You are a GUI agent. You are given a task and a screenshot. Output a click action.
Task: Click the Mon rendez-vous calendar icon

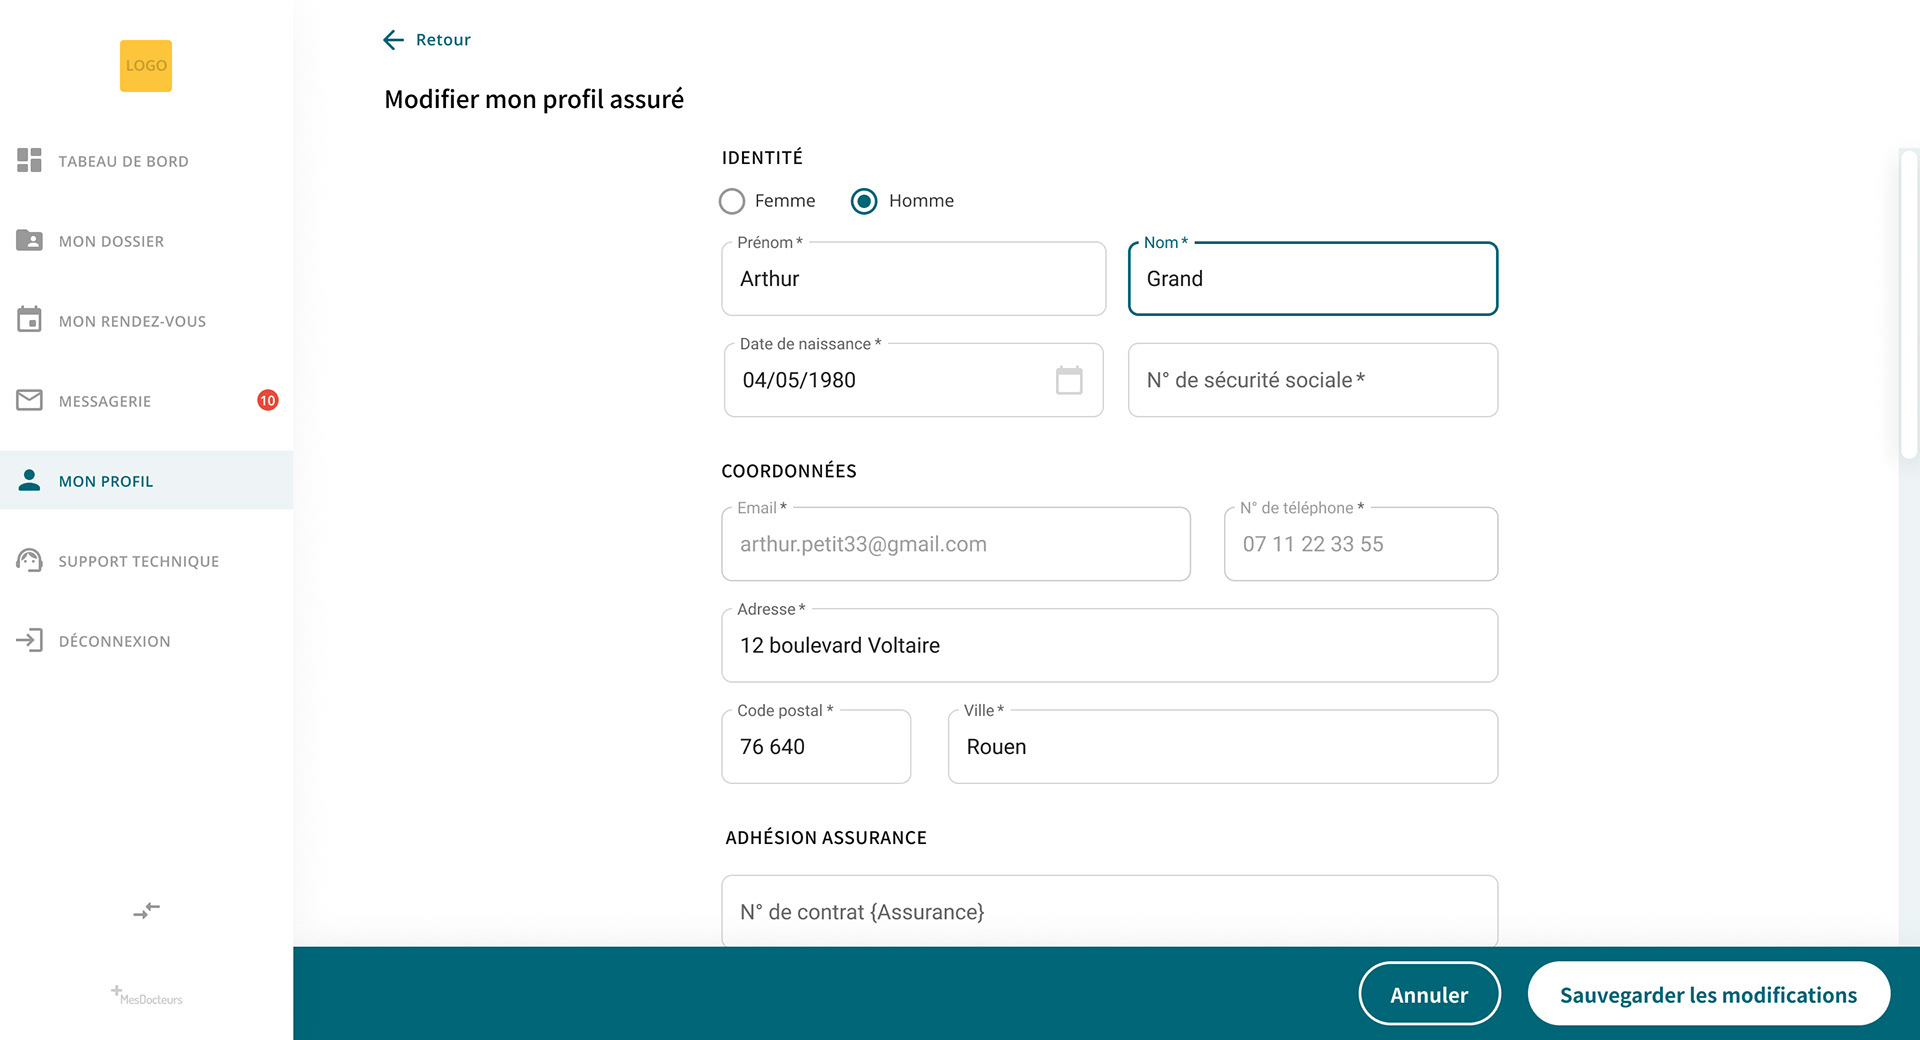click(x=29, y=319)
